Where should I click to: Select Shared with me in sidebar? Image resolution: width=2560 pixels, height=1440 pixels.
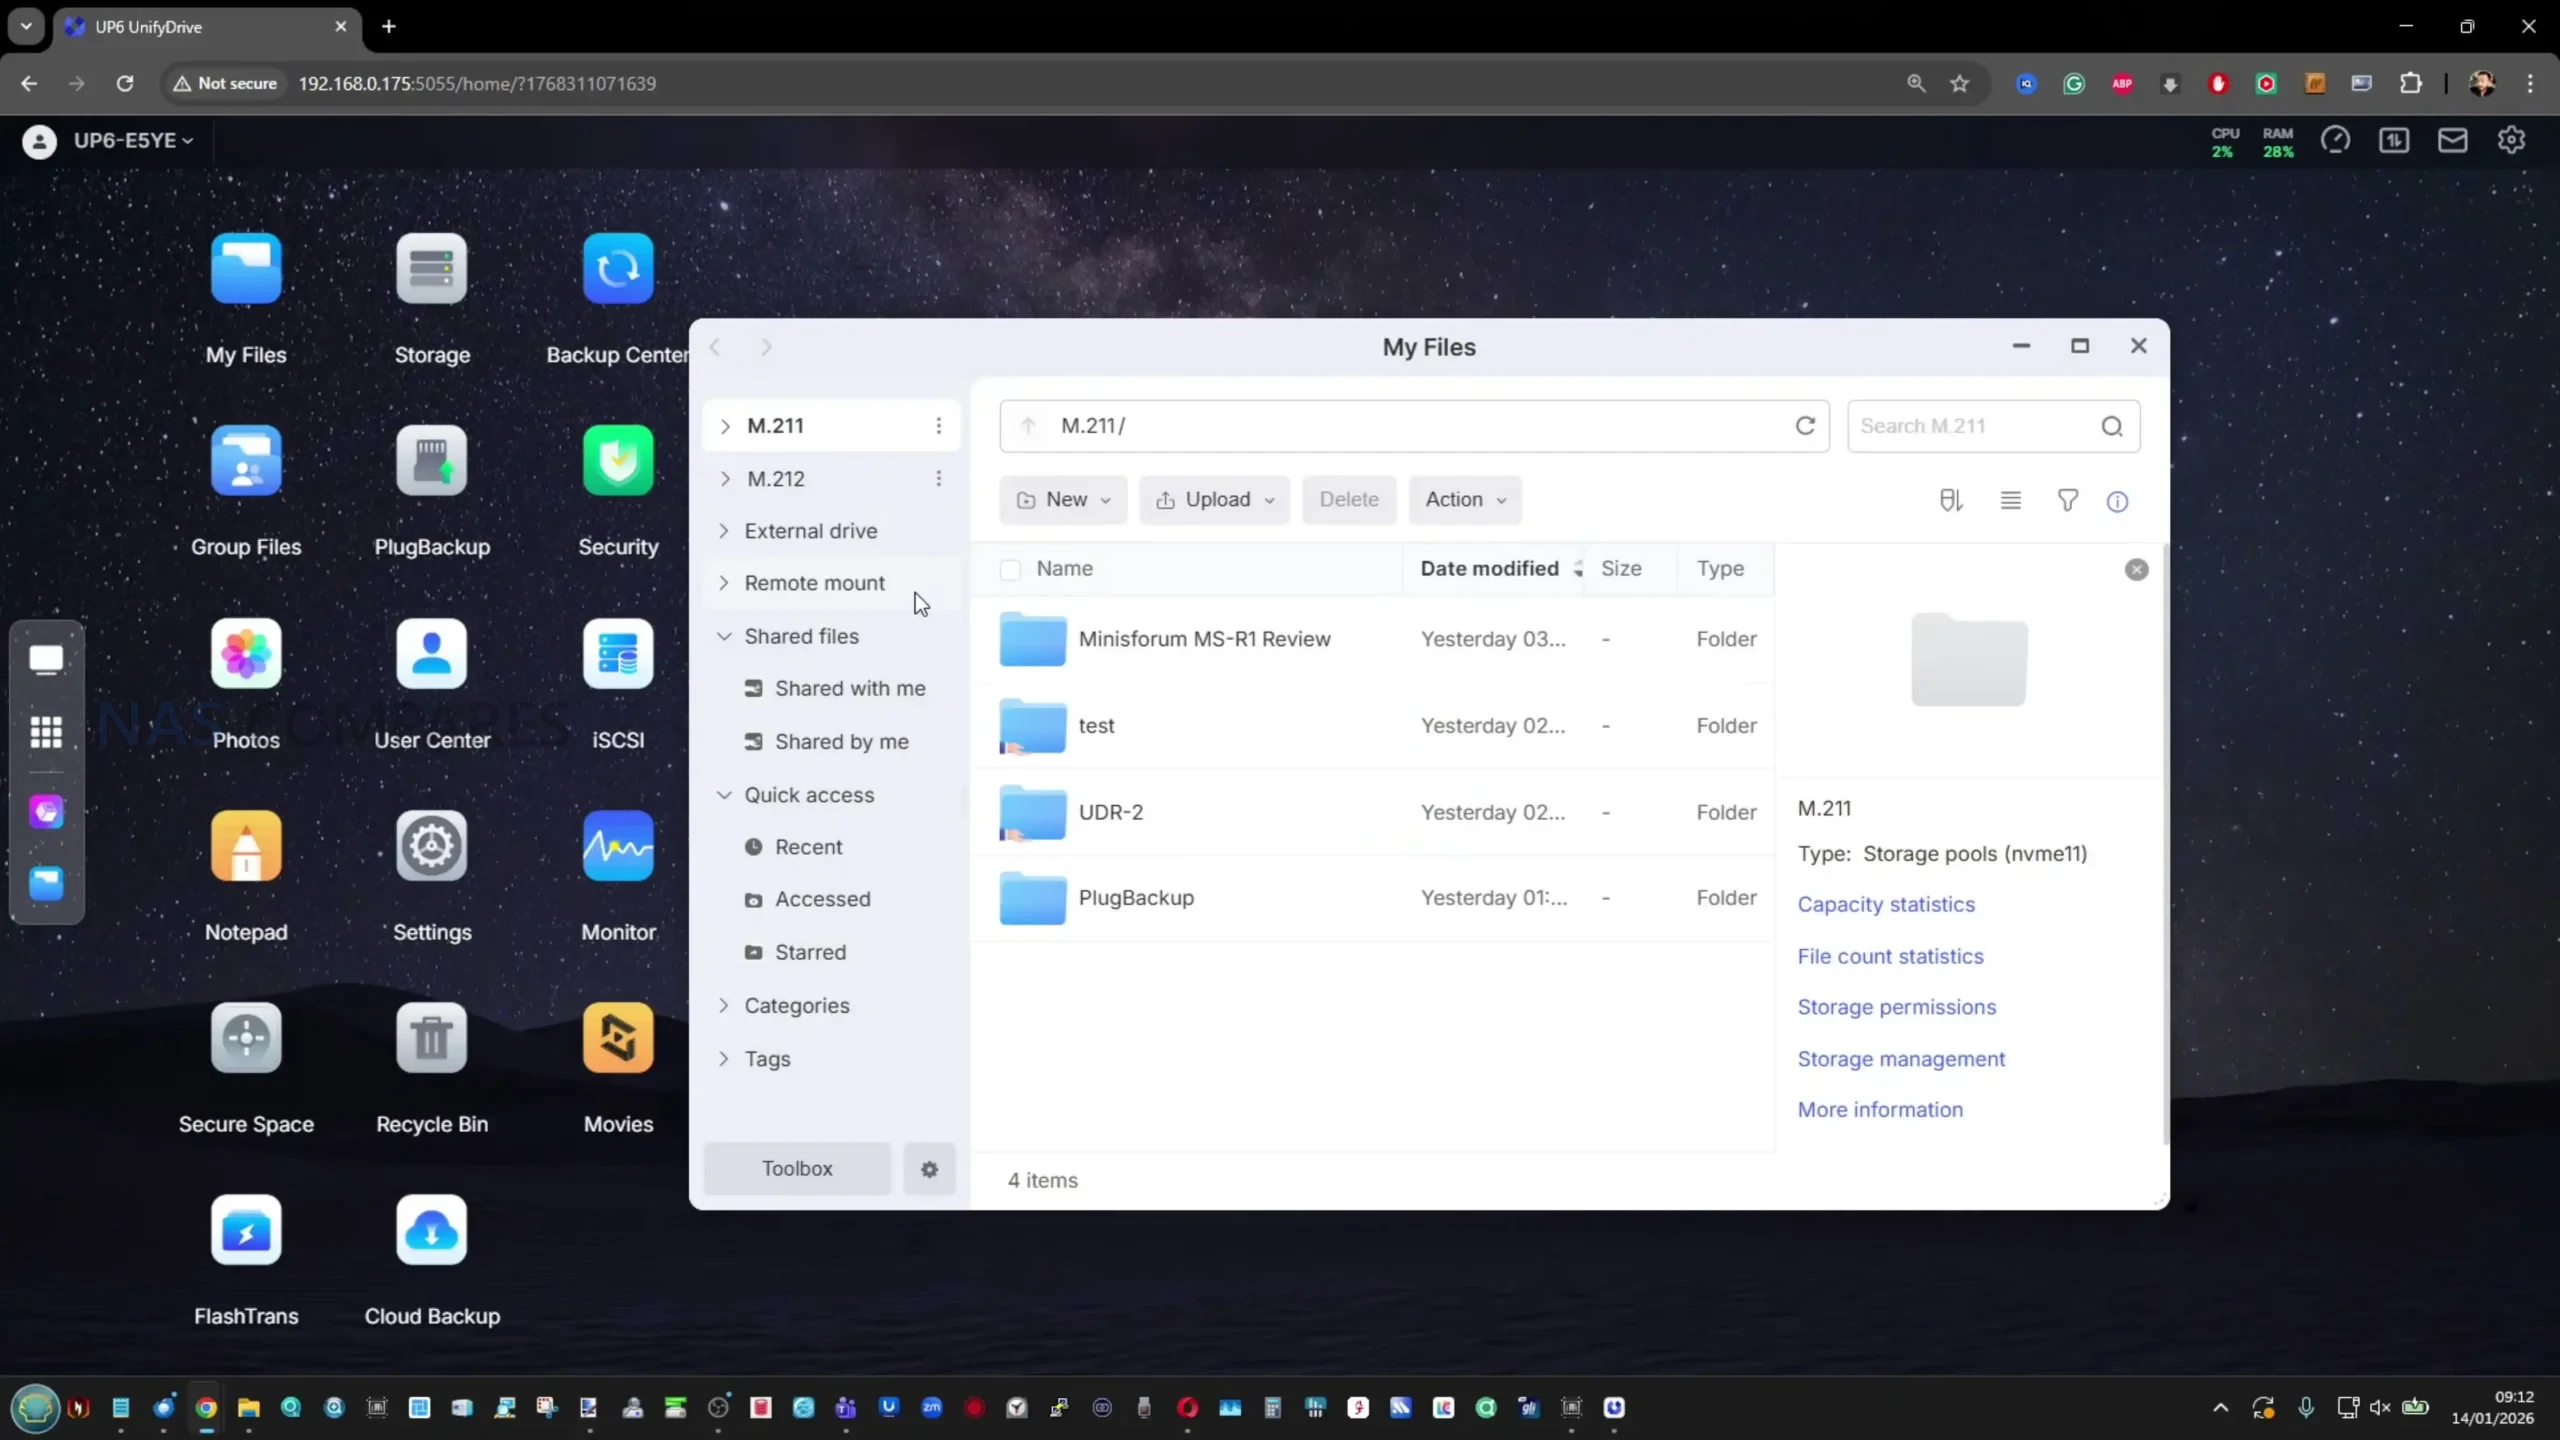[849, 689]
